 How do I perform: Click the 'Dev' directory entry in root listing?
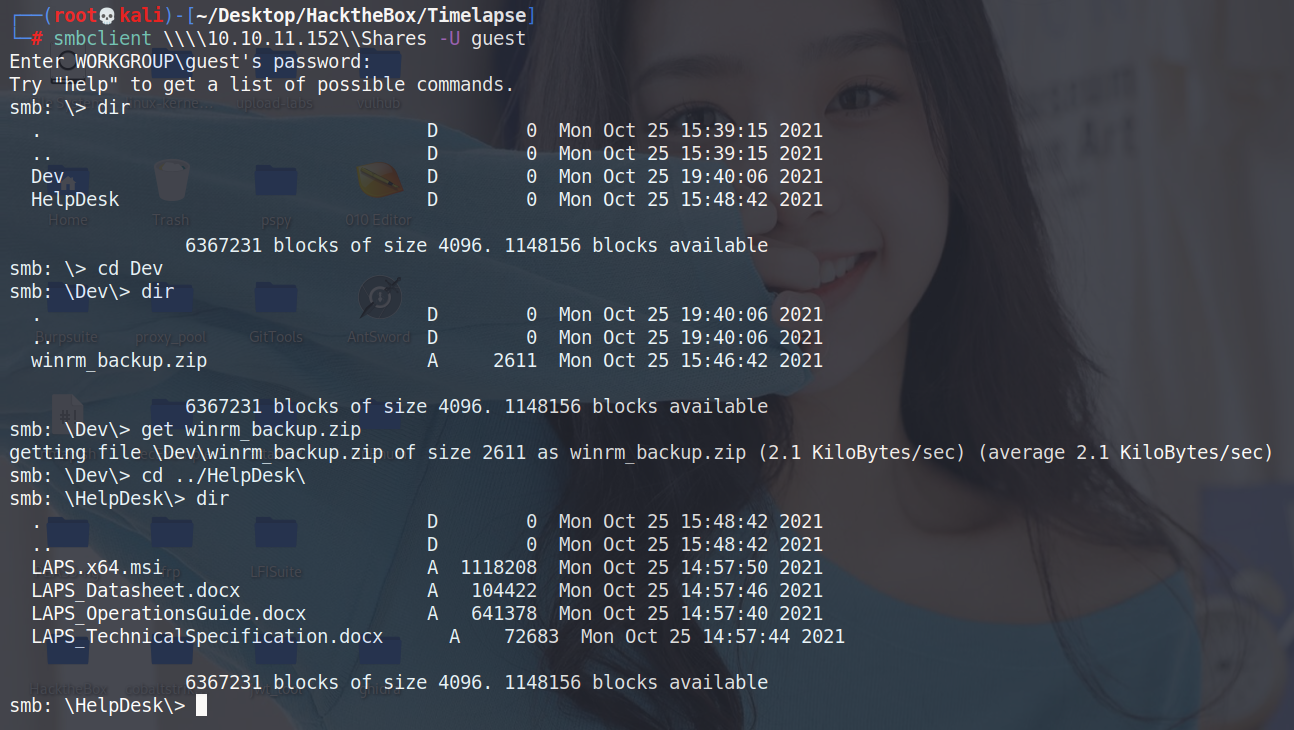[47, 177]
